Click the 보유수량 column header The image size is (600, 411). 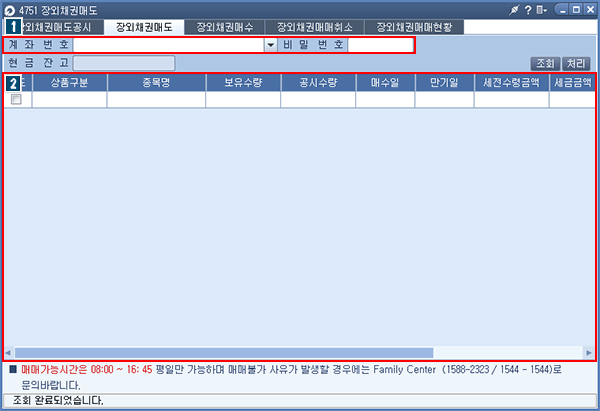pos(243,83)
